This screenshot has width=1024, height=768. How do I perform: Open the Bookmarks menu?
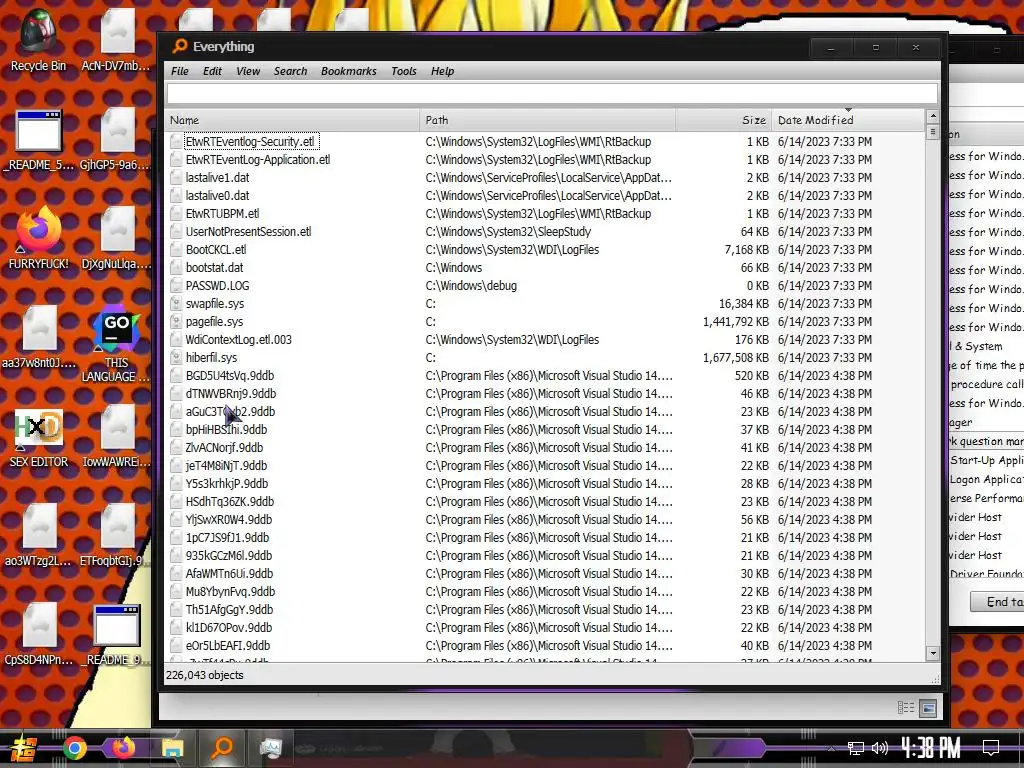(x=349, y=71)
